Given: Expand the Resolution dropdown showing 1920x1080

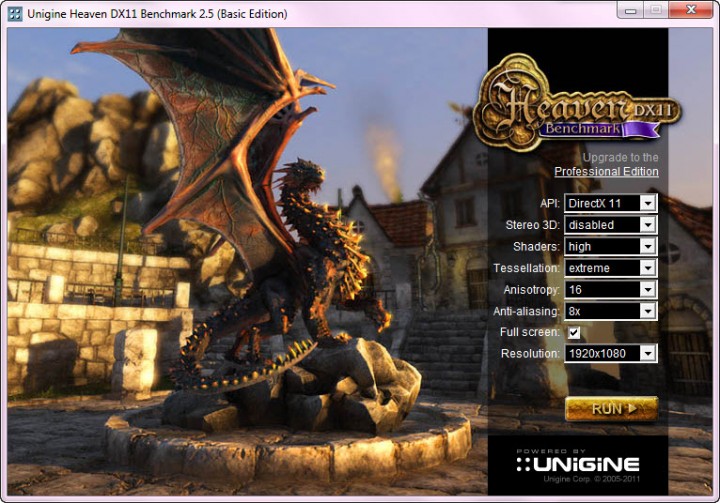Looking at the screenshot, I should point(611,353).
